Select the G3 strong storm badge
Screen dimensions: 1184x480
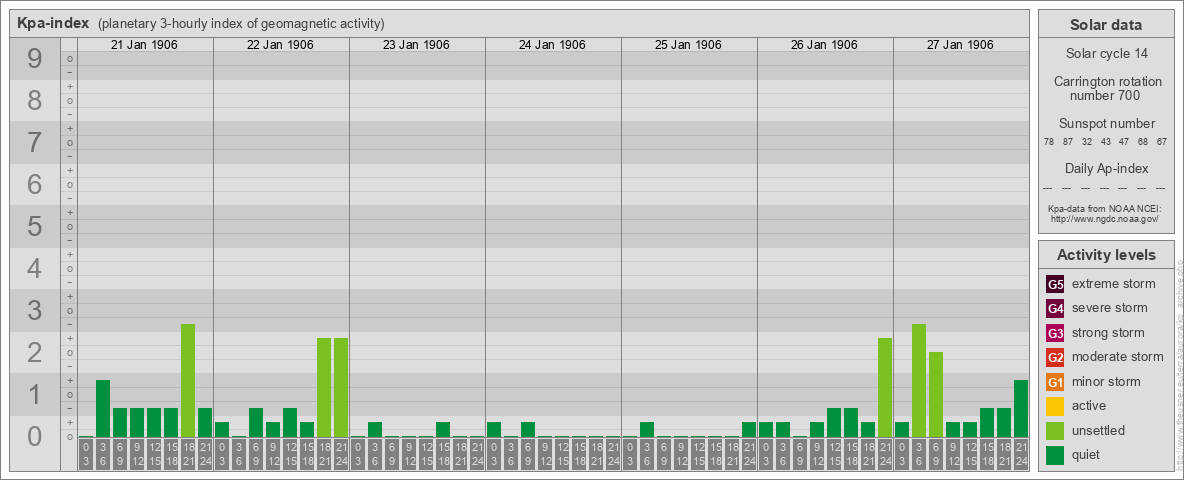pos(1055,333)
